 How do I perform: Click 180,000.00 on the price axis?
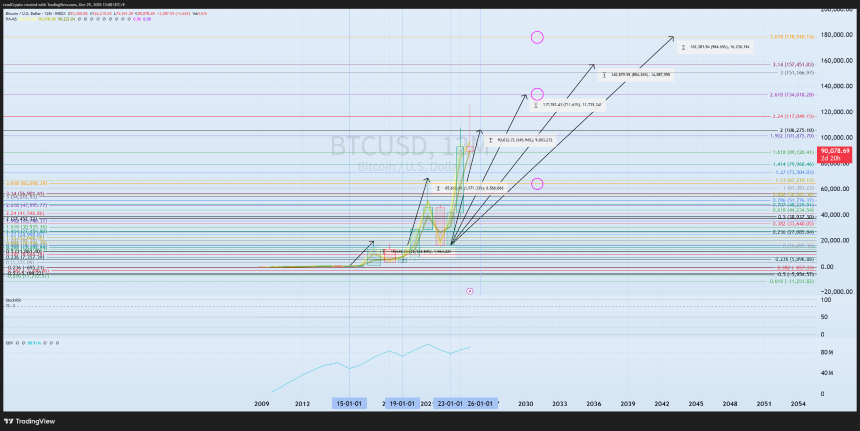[836, 35]
